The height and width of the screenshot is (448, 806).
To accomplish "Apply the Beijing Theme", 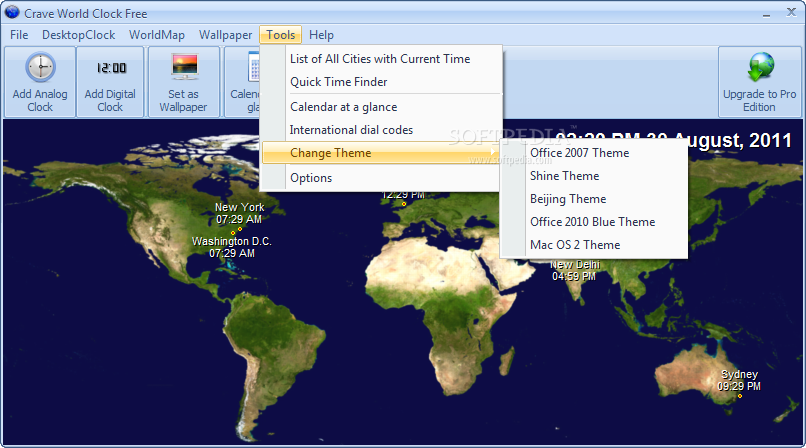I will (594, 199).
